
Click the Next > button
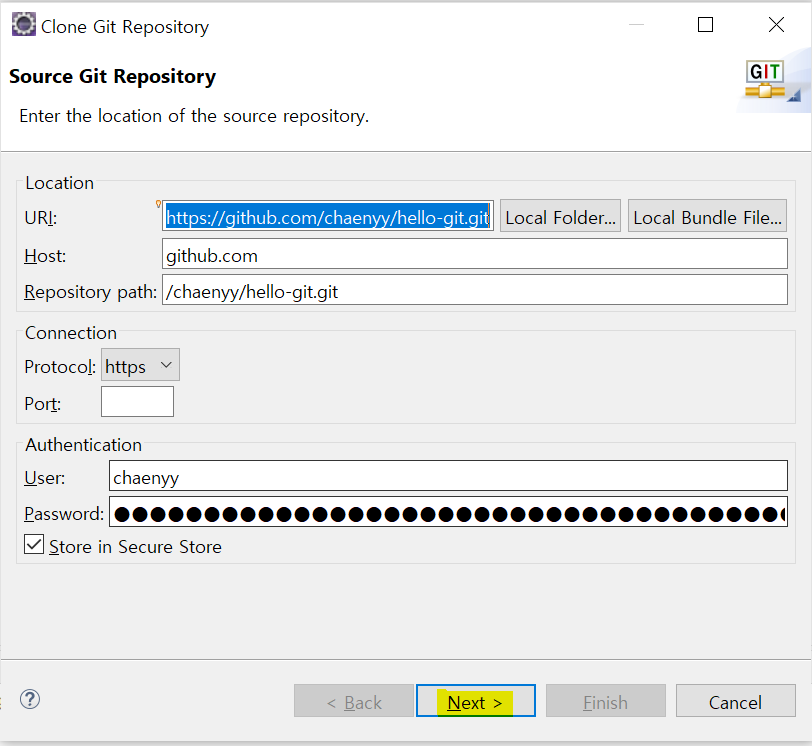click(x=475, y=701)
